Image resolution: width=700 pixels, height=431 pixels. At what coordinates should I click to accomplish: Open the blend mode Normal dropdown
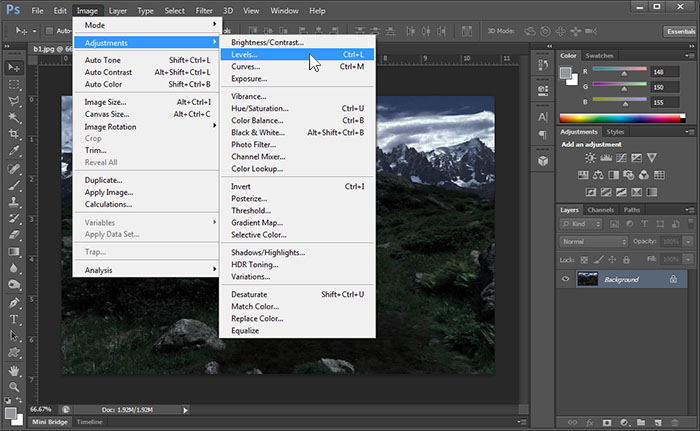589,242
